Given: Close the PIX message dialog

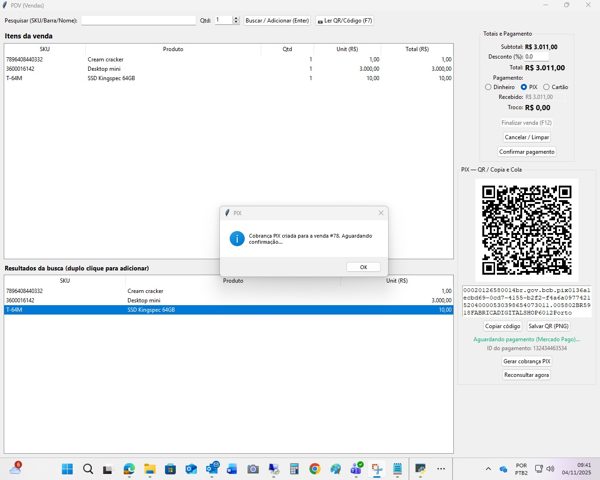Looking at the screenshot, I should [x=381, y=213].
